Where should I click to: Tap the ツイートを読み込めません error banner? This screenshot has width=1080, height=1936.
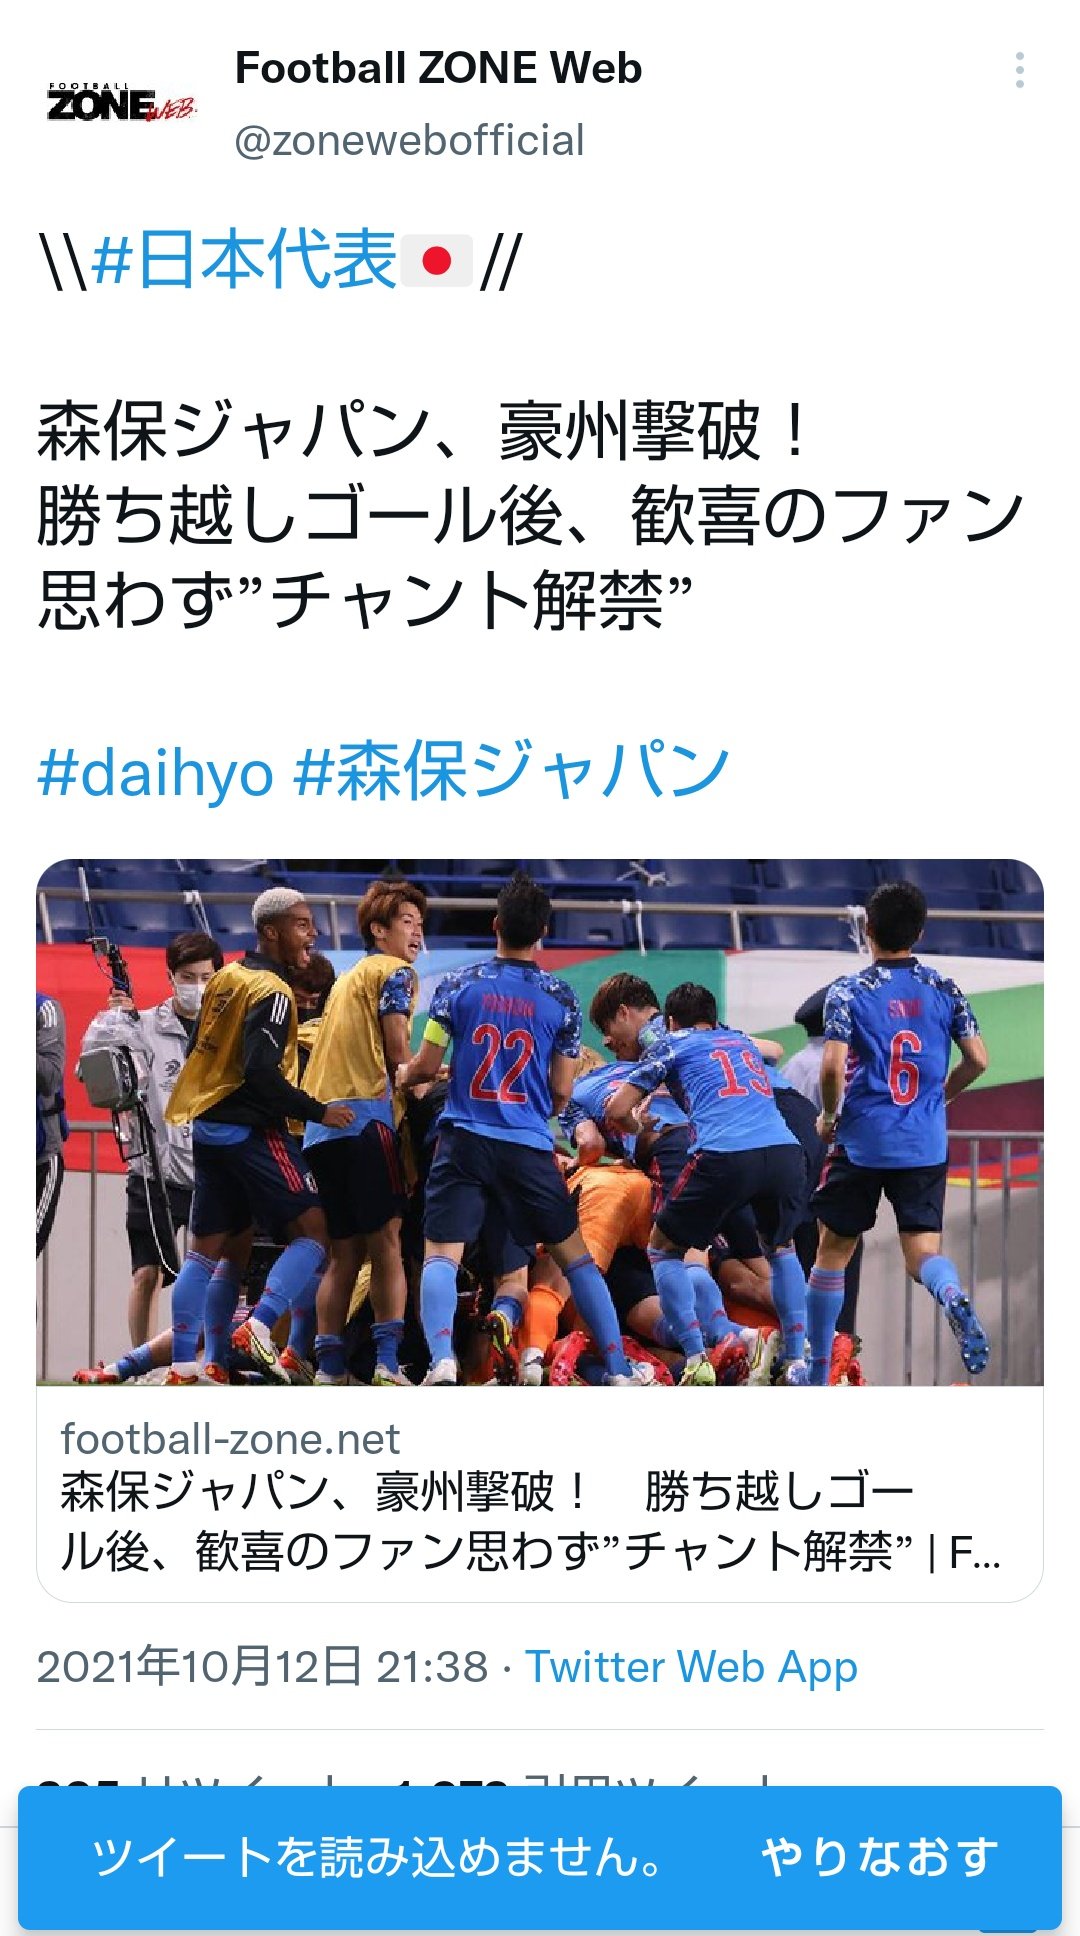(x=540, y=1857)
